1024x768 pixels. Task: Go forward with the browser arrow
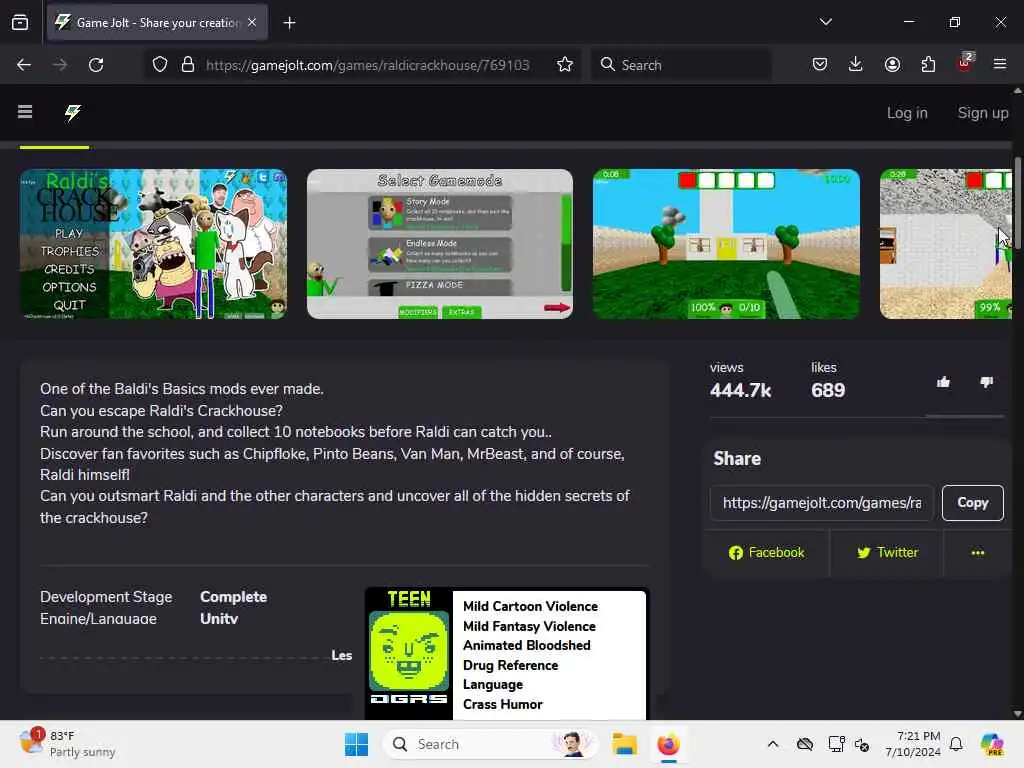[x=60, y=65]
